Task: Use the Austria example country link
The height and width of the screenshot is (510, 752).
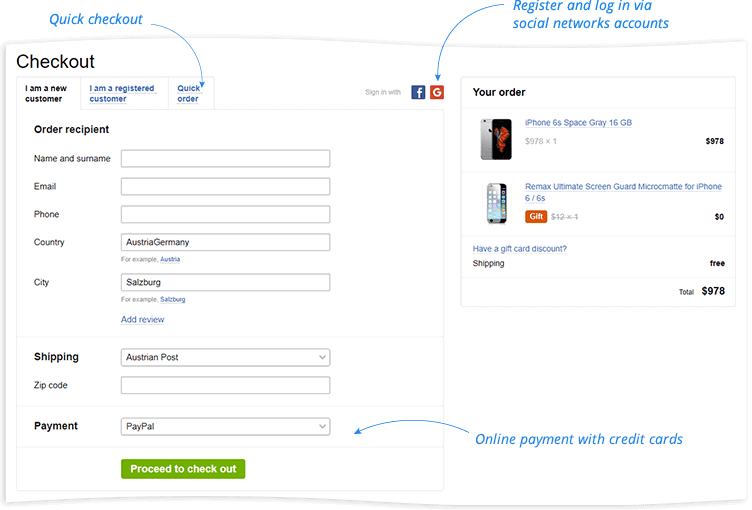Action: pos(170,259)
